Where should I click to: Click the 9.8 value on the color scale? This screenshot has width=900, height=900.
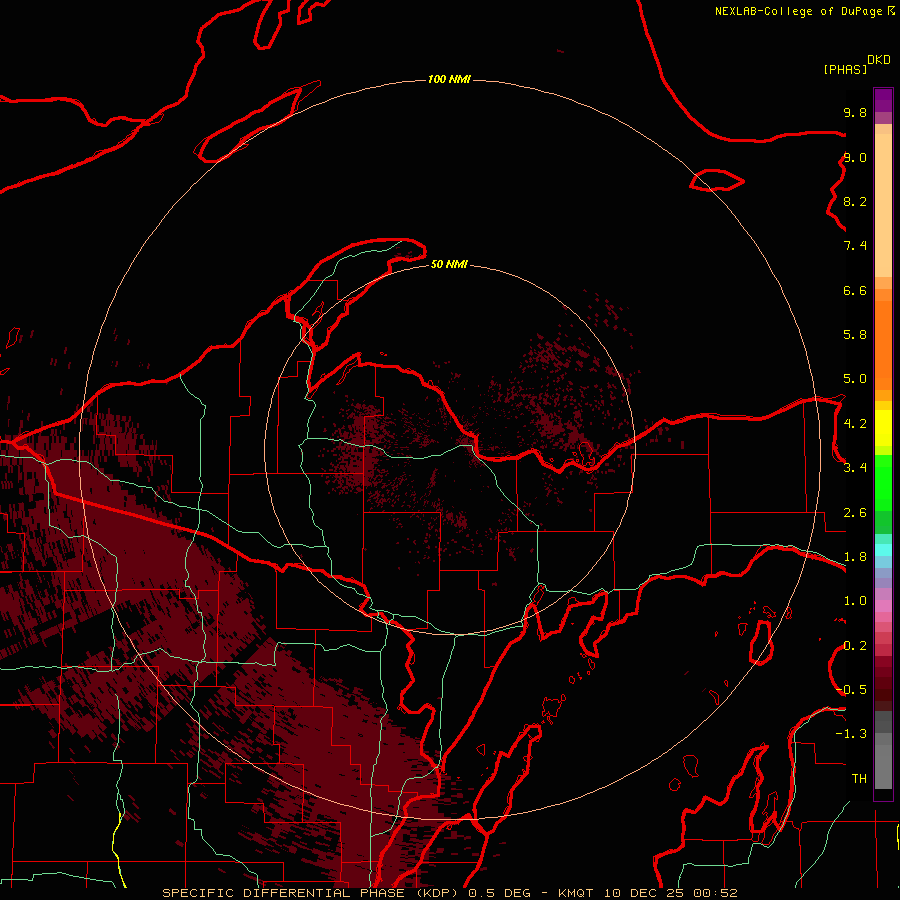855,112
